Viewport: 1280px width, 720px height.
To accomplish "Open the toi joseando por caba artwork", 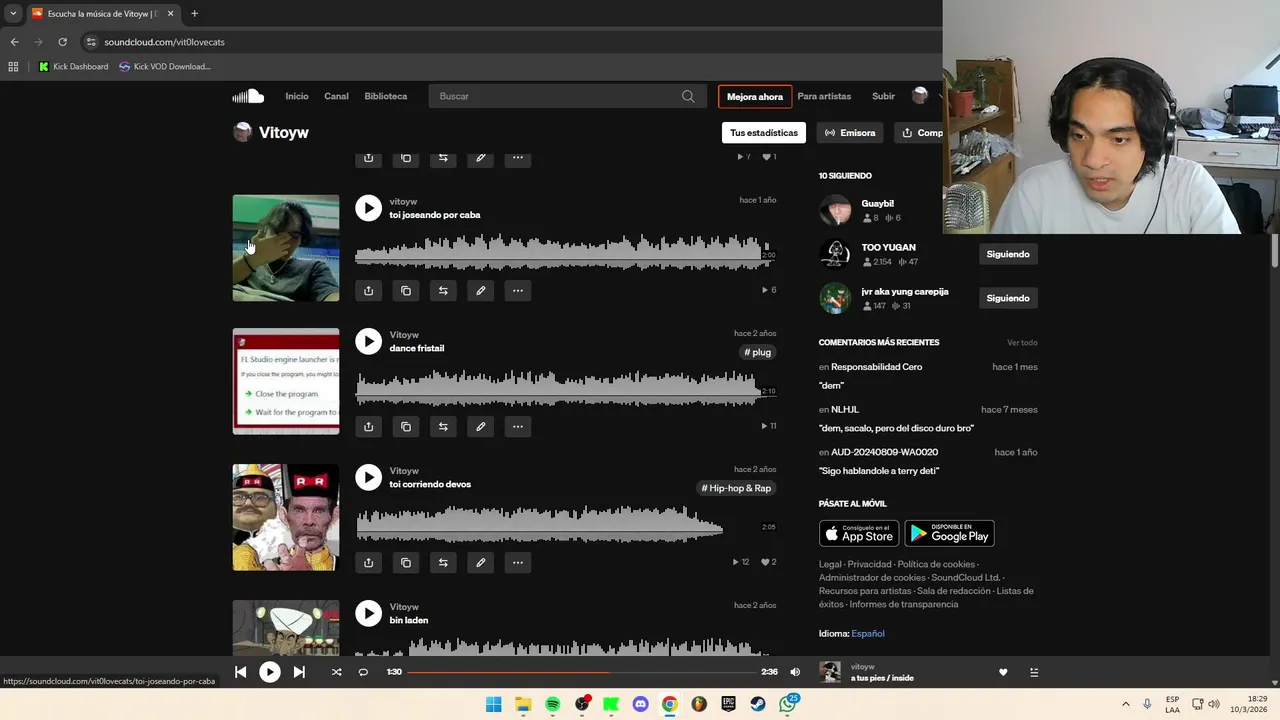I will [286, 248].
